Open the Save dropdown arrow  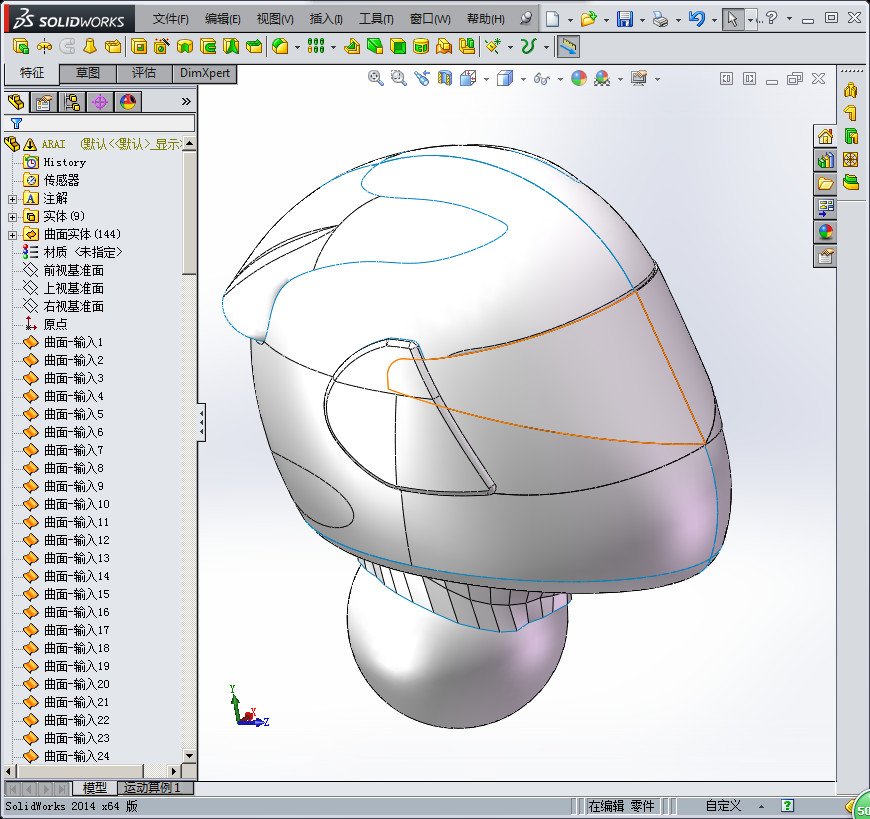pyautogui.click(x=642, y=20)
